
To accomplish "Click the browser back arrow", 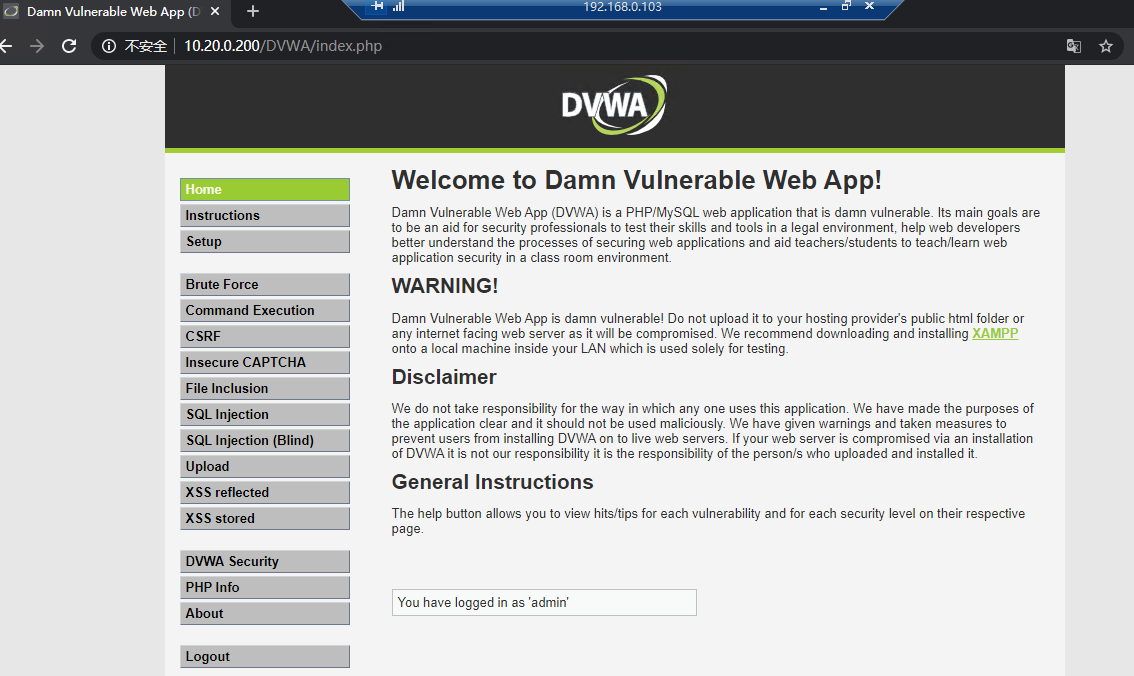I will 6,46.
